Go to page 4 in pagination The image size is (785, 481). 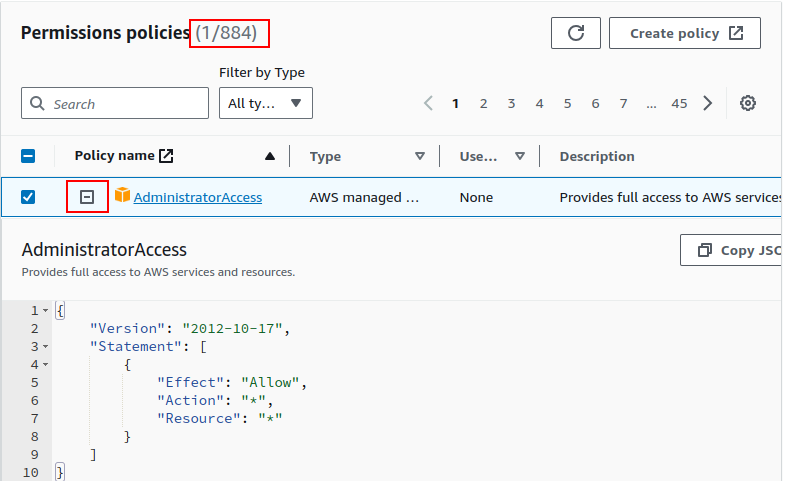(539, 104)
